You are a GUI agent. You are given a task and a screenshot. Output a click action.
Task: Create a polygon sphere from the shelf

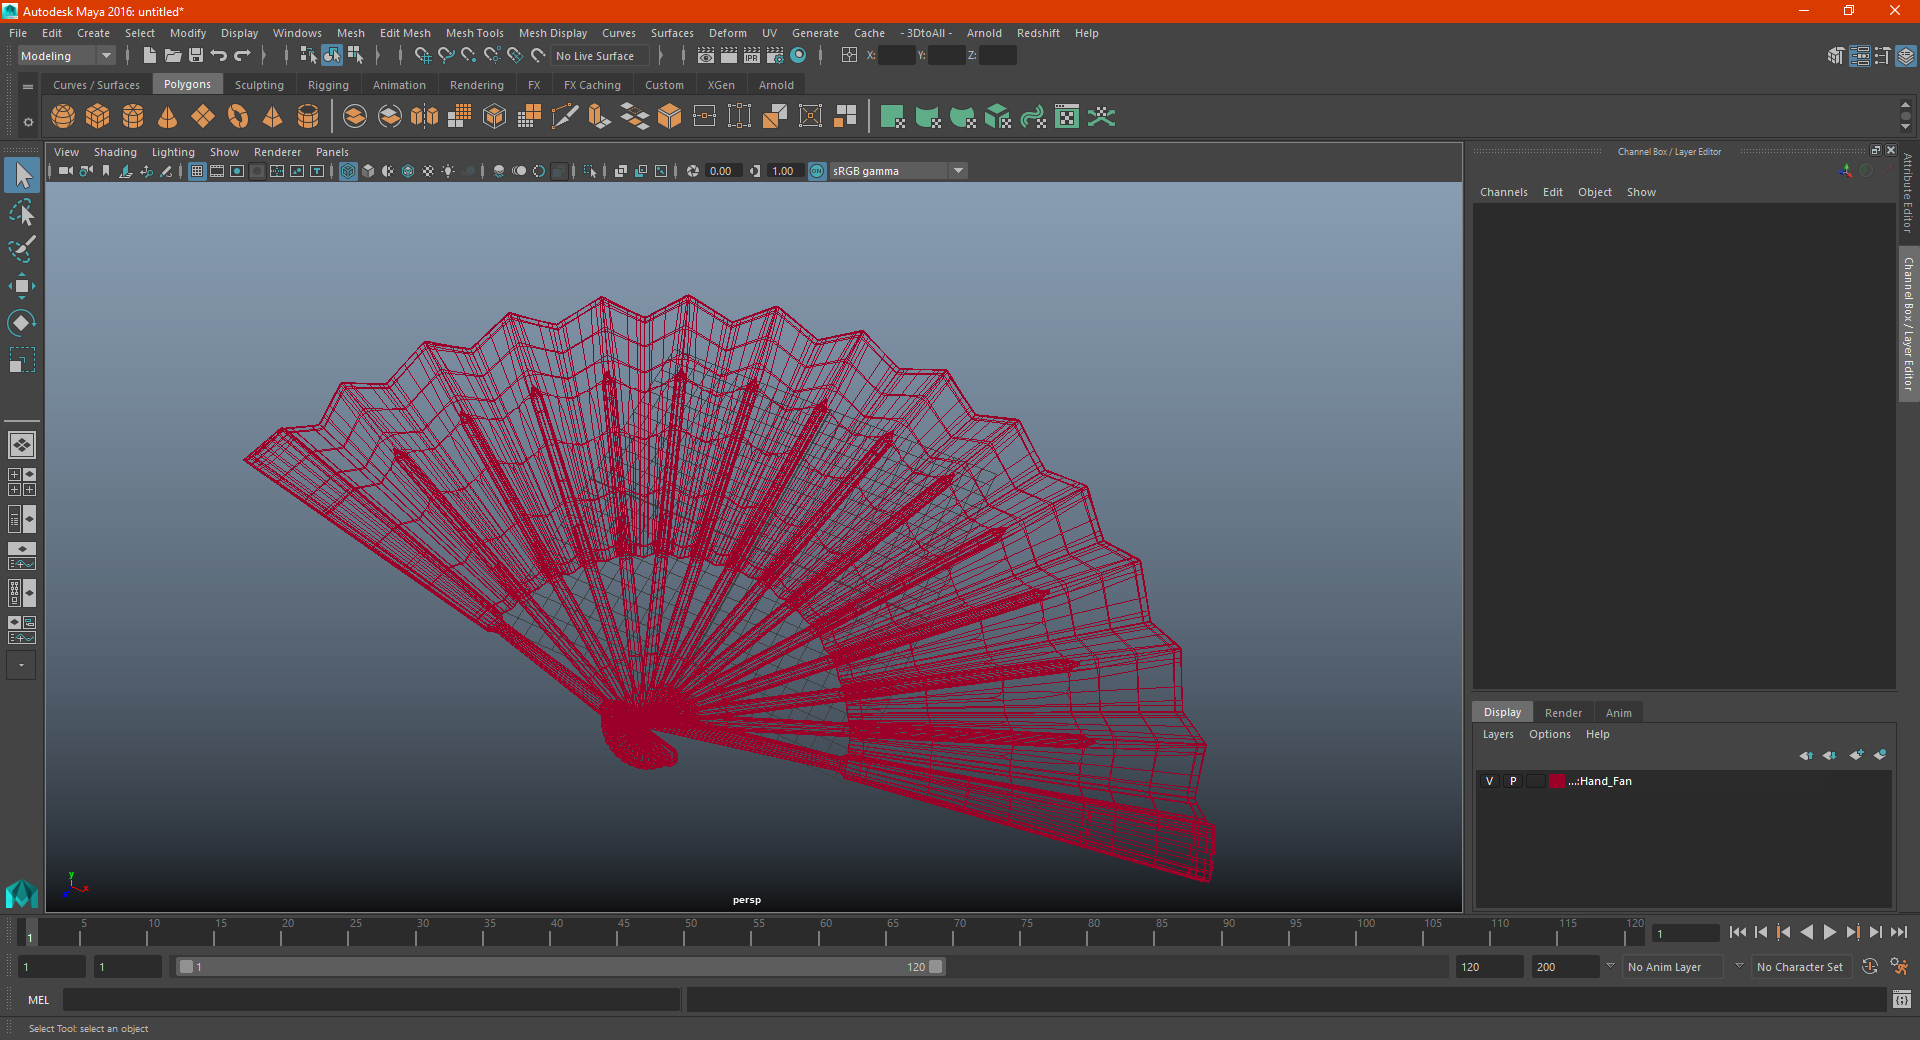click(63, 117)
